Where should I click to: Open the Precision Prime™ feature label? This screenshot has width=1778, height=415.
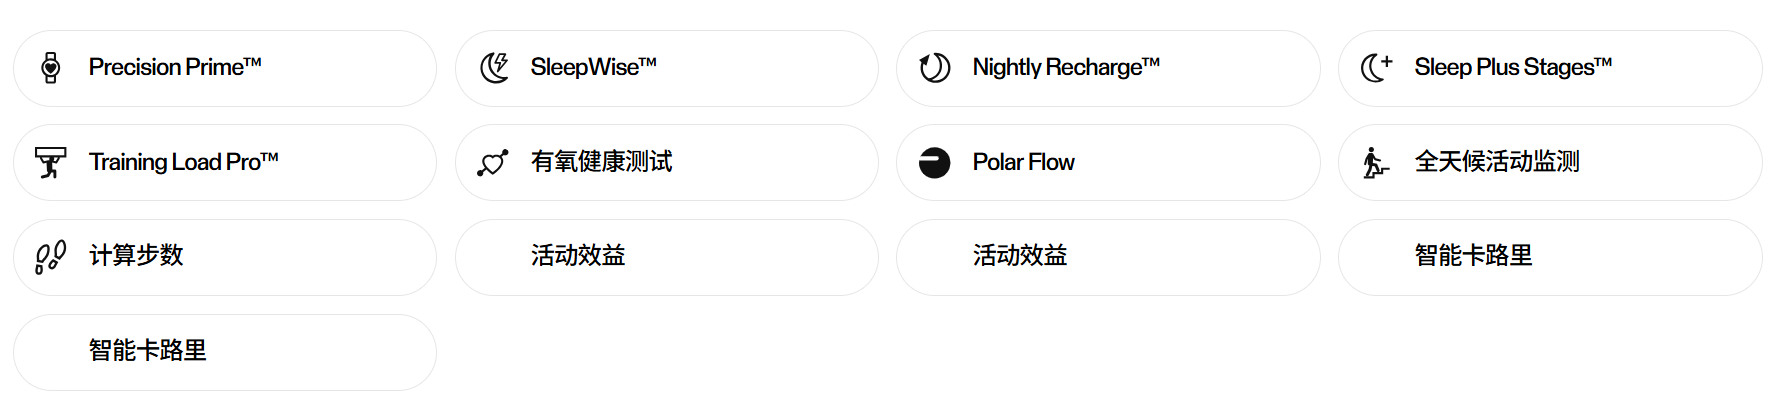click(175, 67)
